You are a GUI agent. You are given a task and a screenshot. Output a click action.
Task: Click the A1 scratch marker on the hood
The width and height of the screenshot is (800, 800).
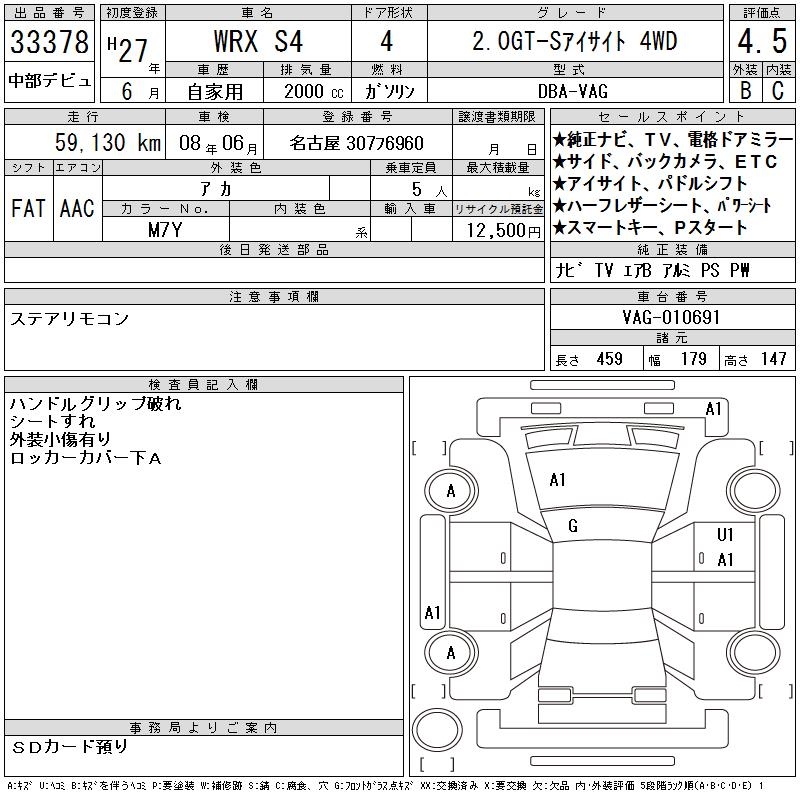pyautogui.click(x=558, y=480)
